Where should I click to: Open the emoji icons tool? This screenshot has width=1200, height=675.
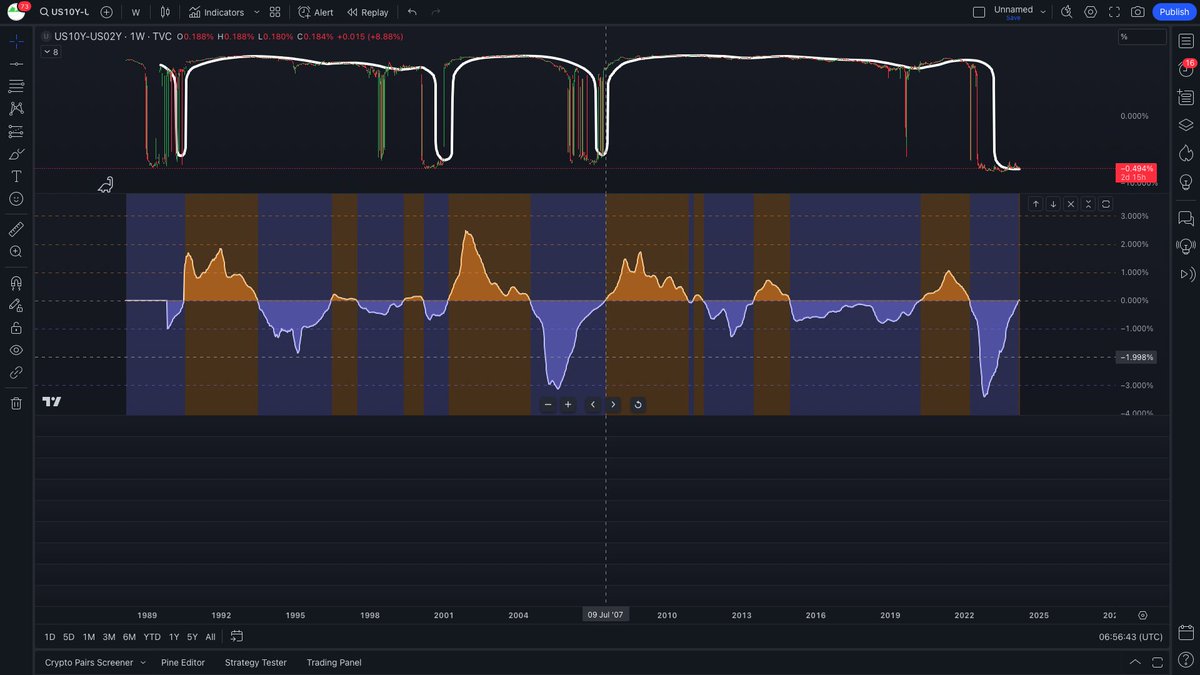click(x=16, y=199)
